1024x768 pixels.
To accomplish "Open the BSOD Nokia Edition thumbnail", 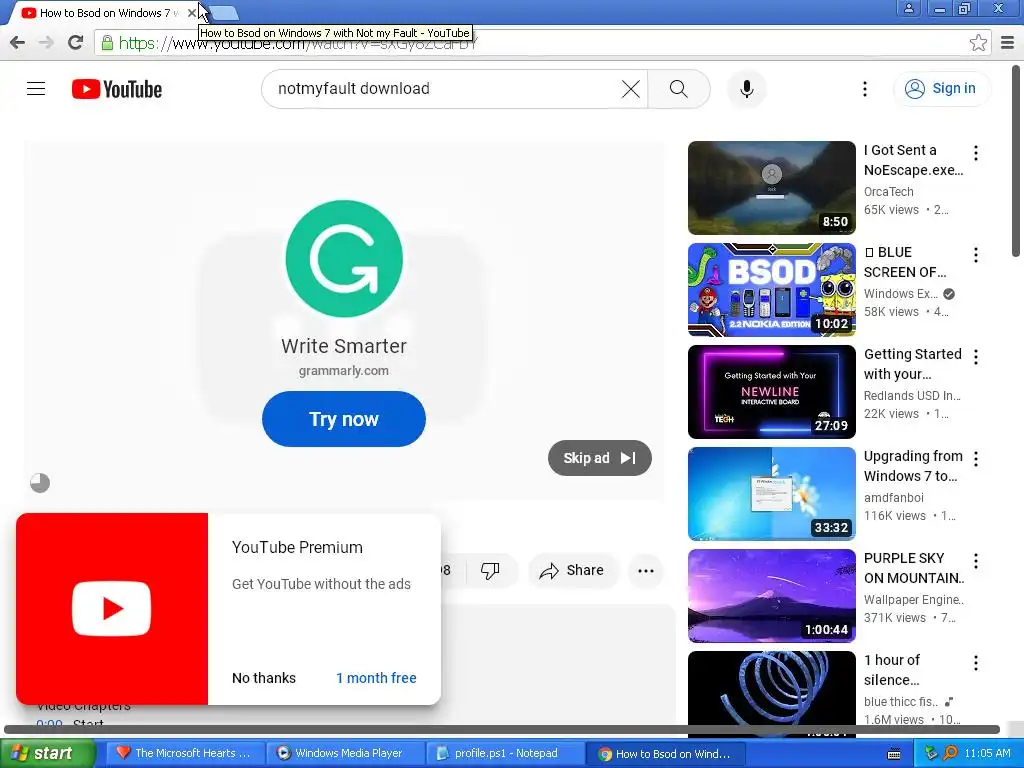I will point(771,290).
